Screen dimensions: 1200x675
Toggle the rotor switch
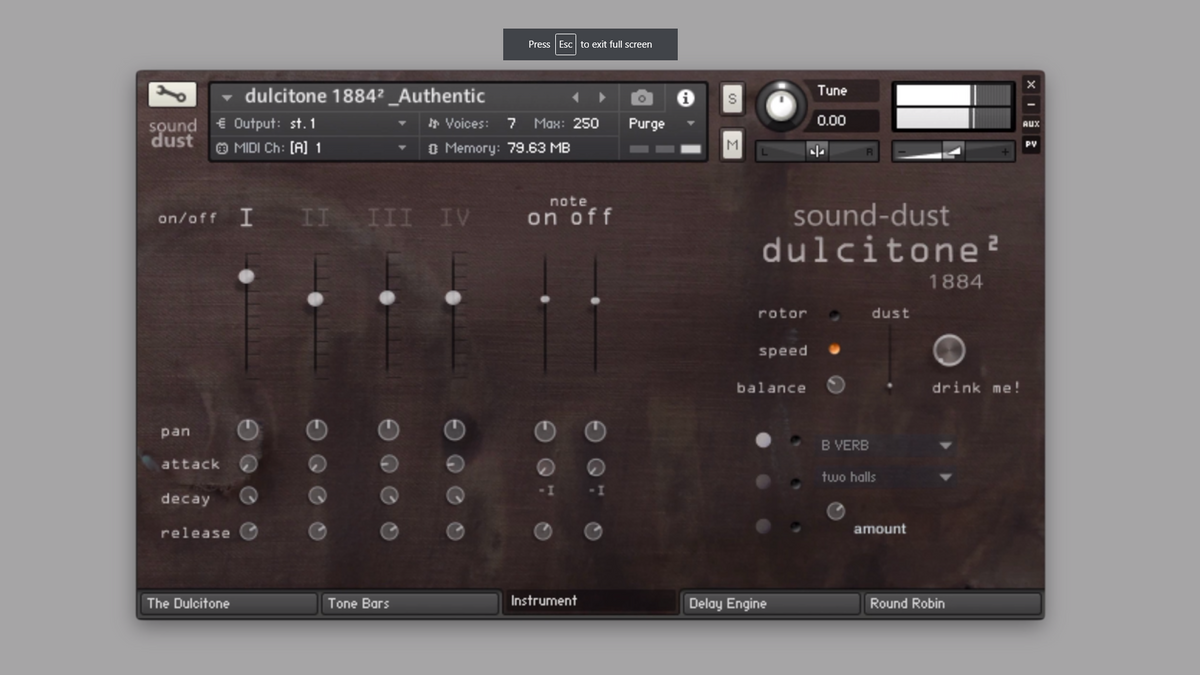pyautogui.click(x=834, y=315)
